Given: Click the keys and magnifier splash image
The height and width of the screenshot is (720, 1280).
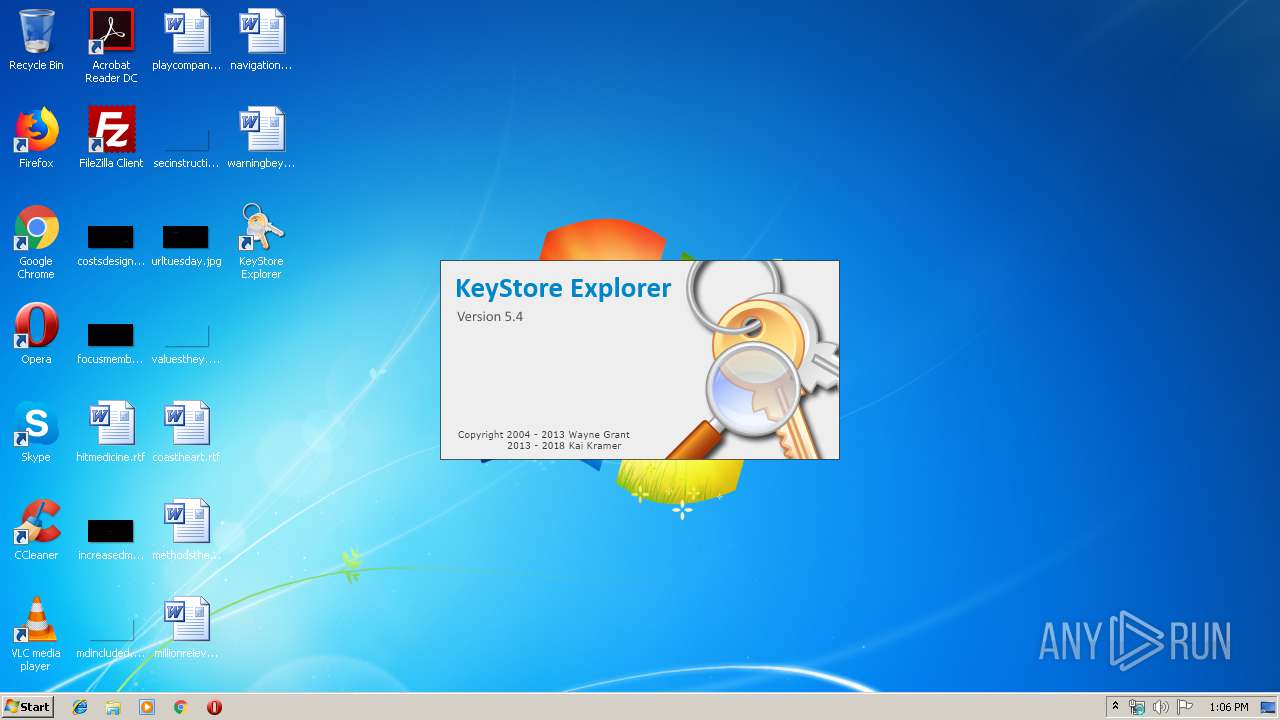Looking at the screenshot, I should tap(752, 360).
